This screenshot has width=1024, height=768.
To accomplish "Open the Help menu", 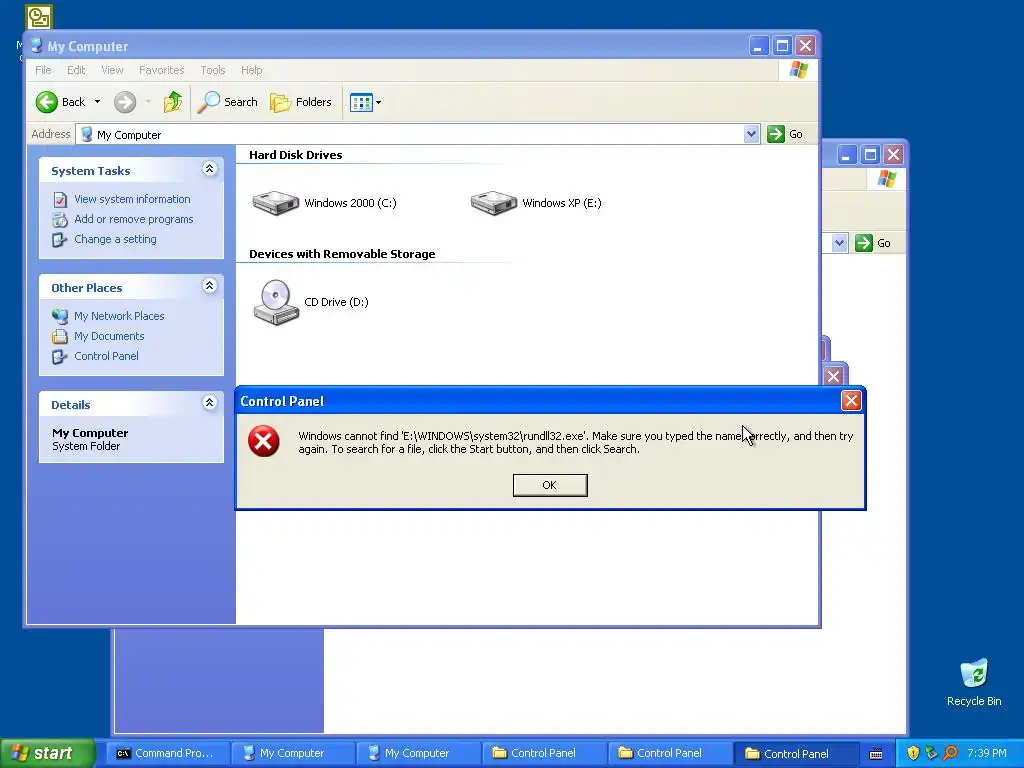I will point(251,70).
